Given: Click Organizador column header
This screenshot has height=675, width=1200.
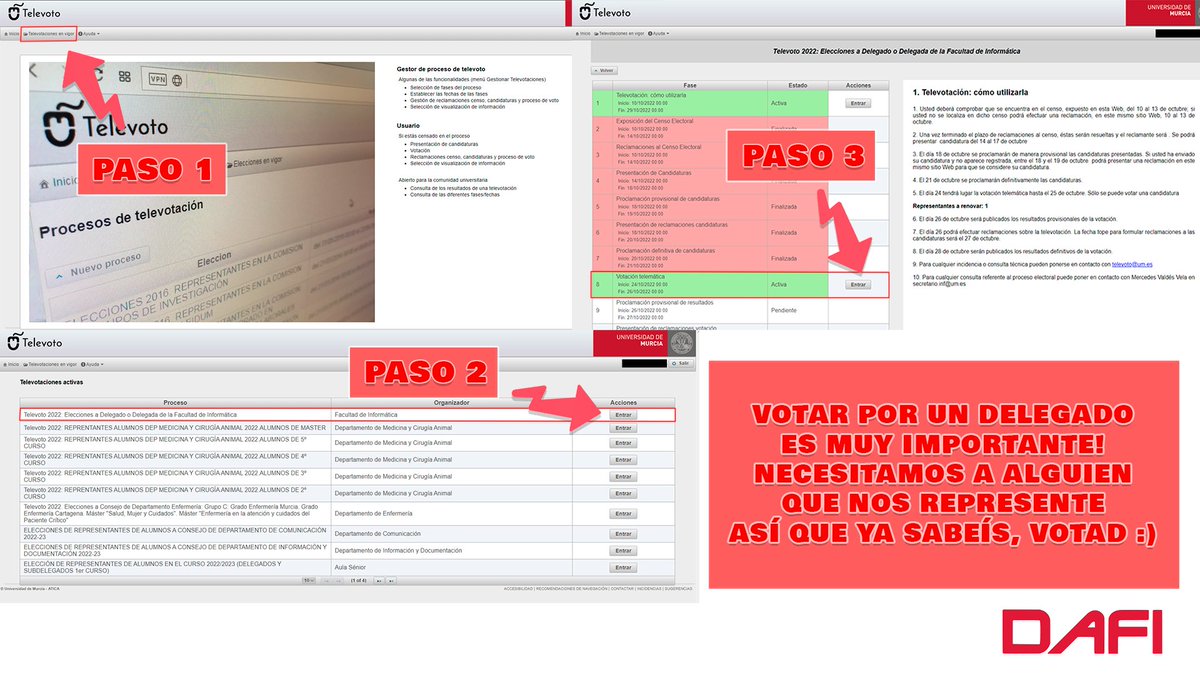Looking at the screenshot, I should (x=452, y=403).
